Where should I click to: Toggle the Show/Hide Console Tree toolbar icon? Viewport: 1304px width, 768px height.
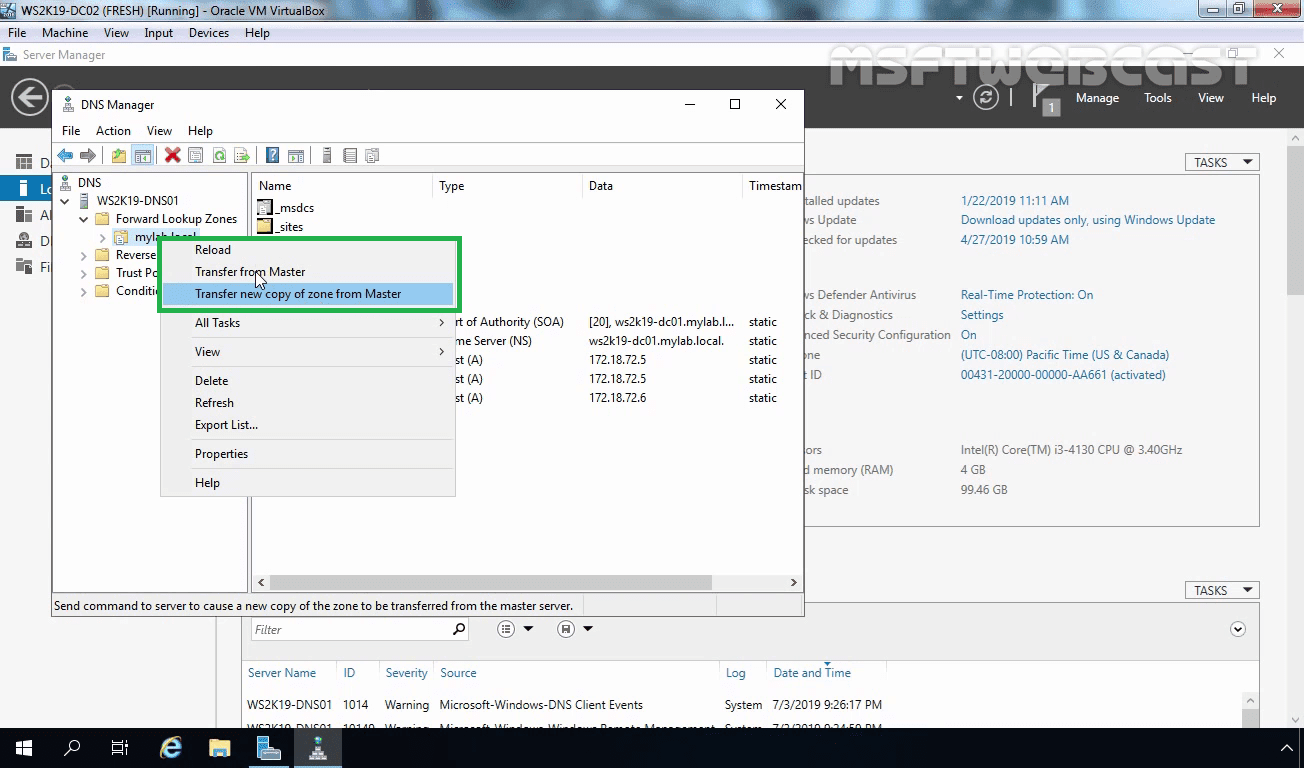click(x=143, y=155)
